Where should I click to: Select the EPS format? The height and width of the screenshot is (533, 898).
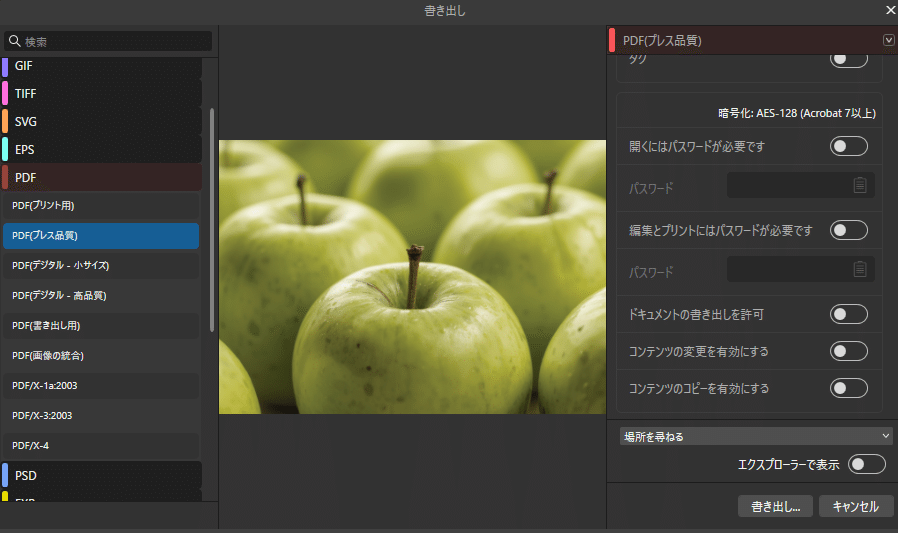[x=102, y=149]
